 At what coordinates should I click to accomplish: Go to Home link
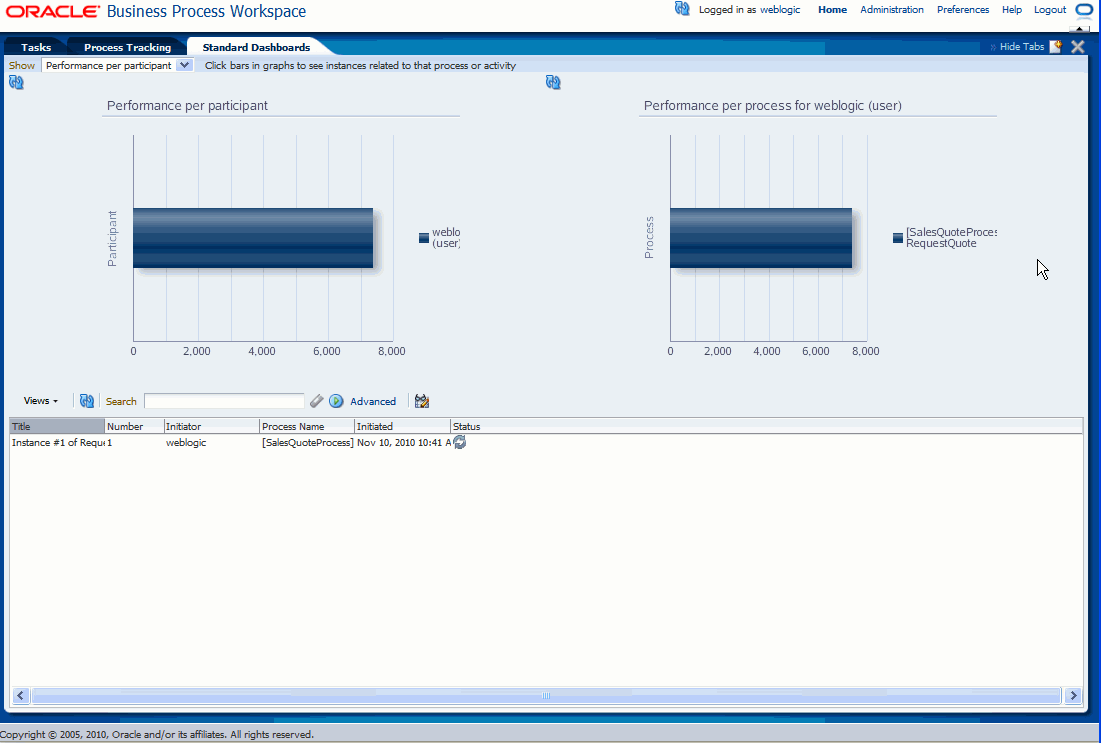pyautogui.click(x=832, y=10)
